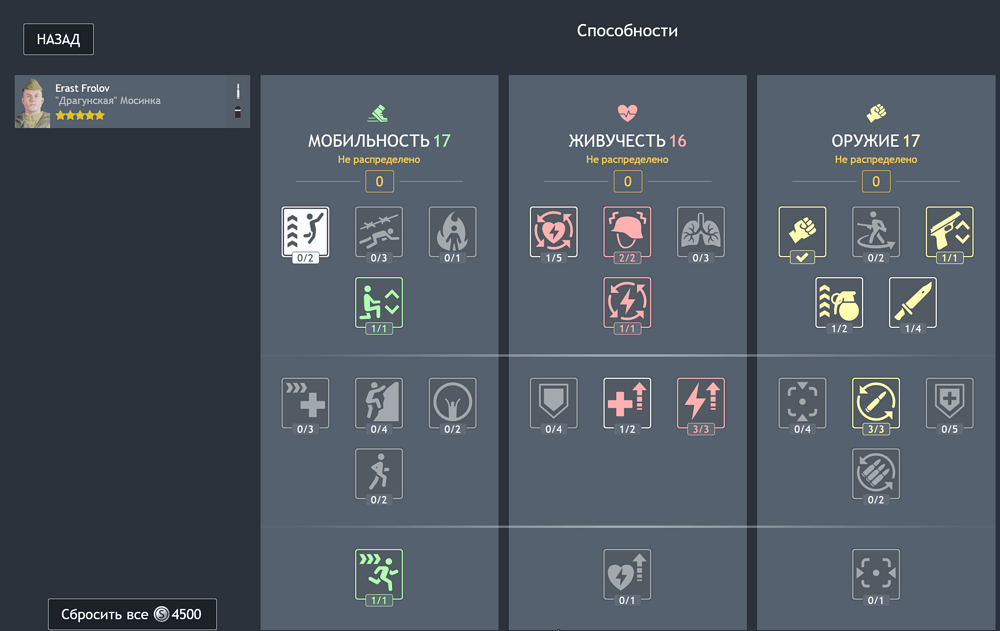Select Erast Frolov soldier card
Viewport: 1000px width, 631px height.
tap(133, 102)
